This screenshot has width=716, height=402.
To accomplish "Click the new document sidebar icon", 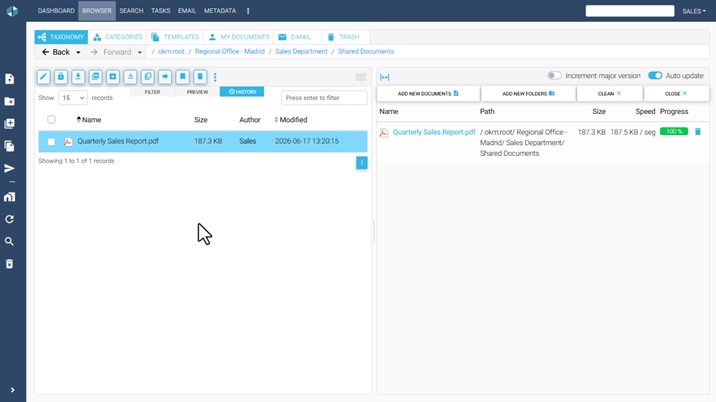I will click(10, 79).
